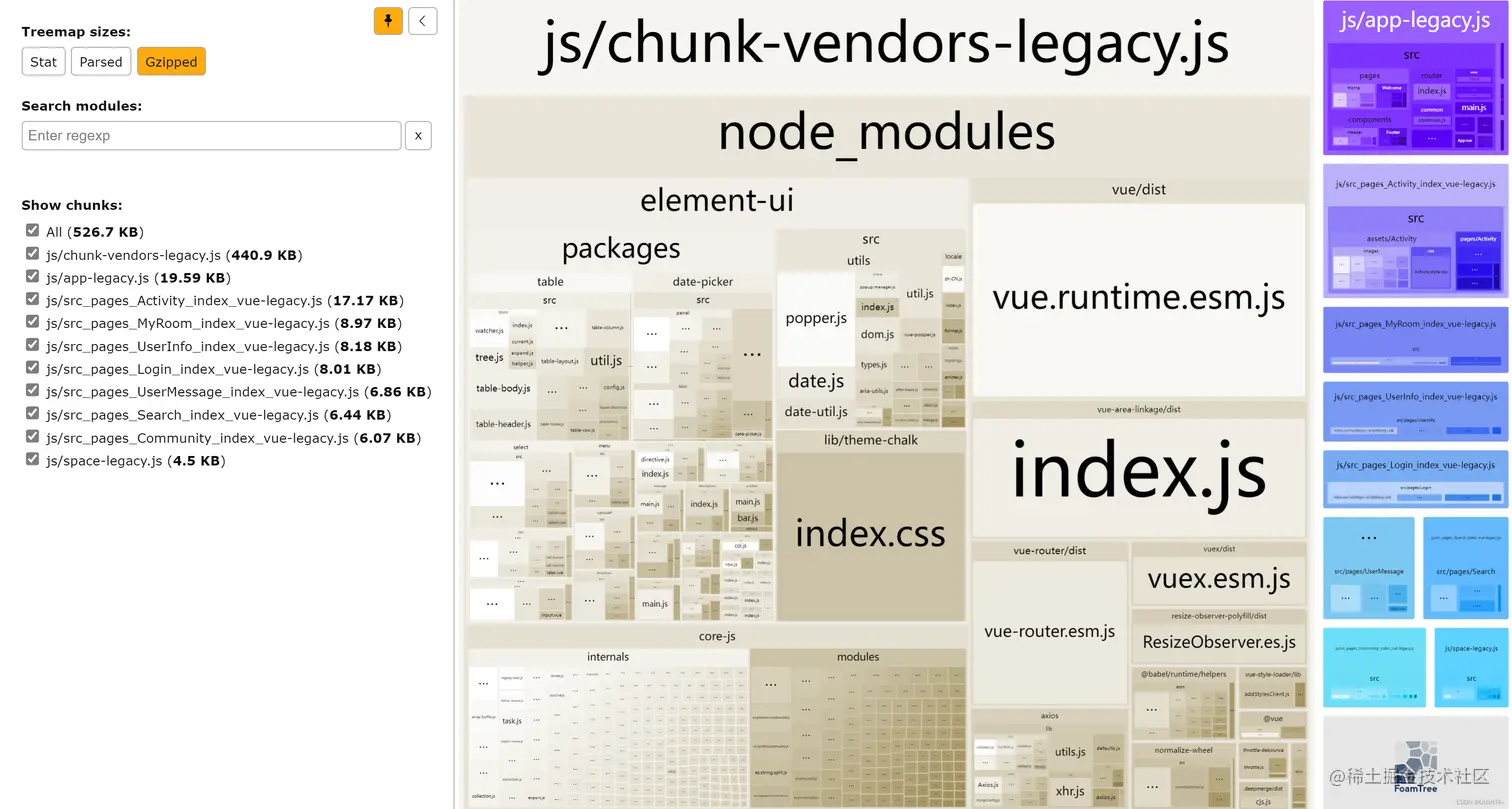The width and height of the screenshot is (1512, 809).
Task: Select the js/app-legacy.js purple chunk
Action: pos(1415,20)
